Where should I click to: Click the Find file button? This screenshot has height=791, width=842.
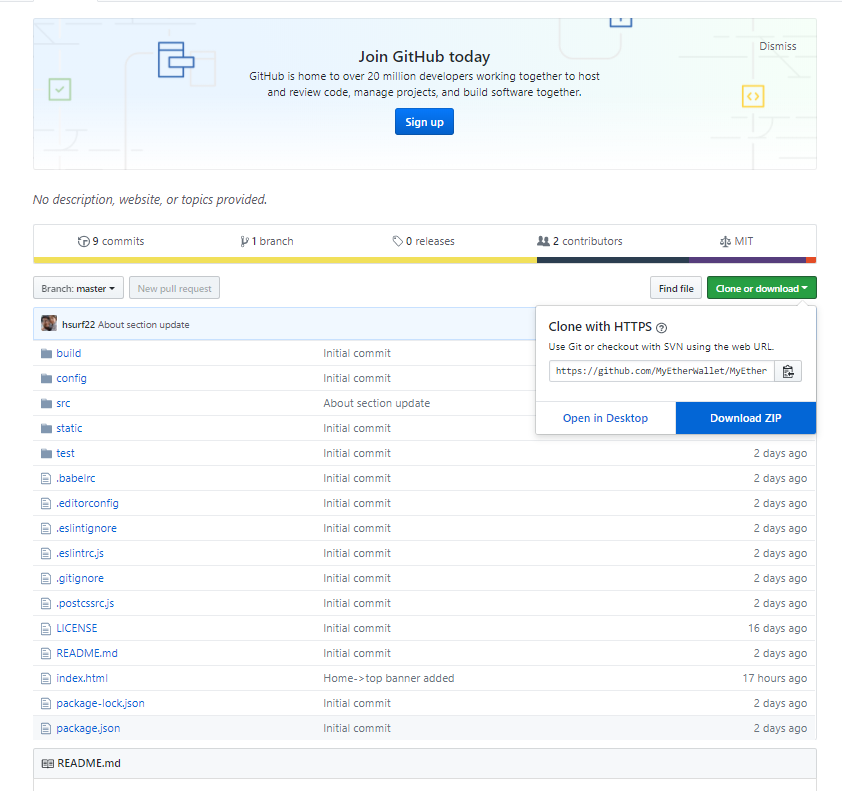click(676, 288)
